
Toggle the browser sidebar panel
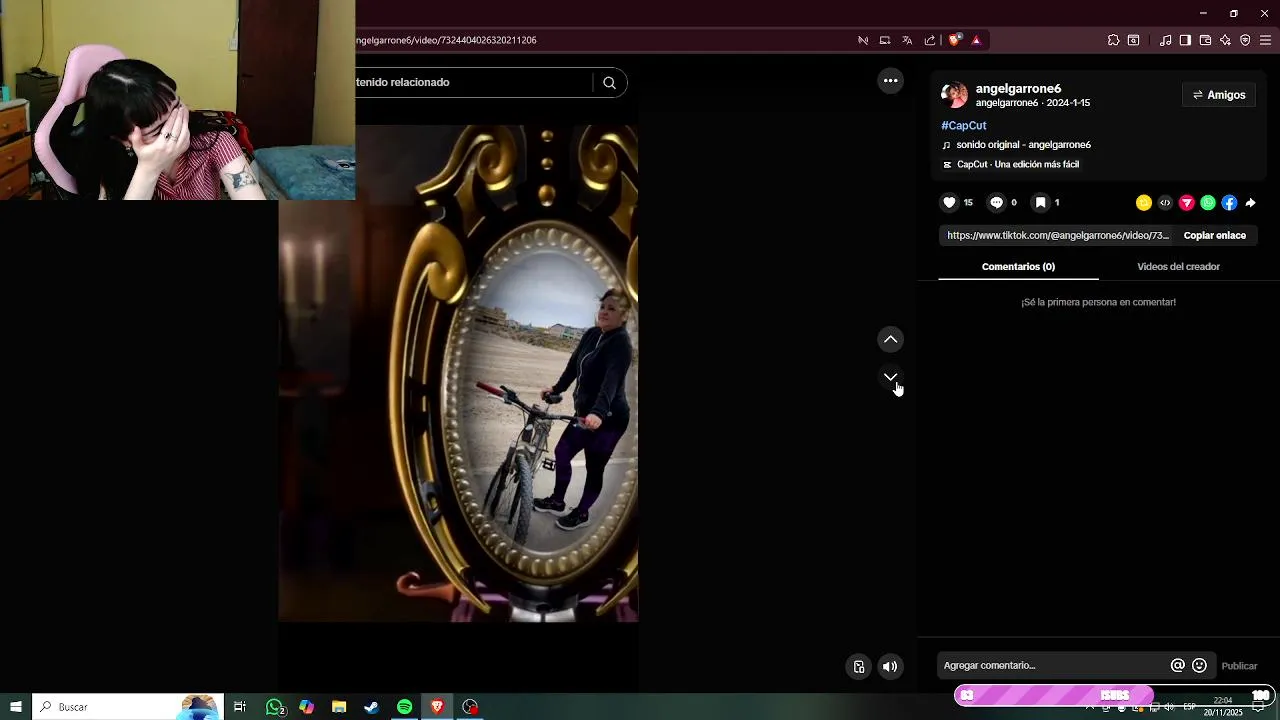(1185, 40)
